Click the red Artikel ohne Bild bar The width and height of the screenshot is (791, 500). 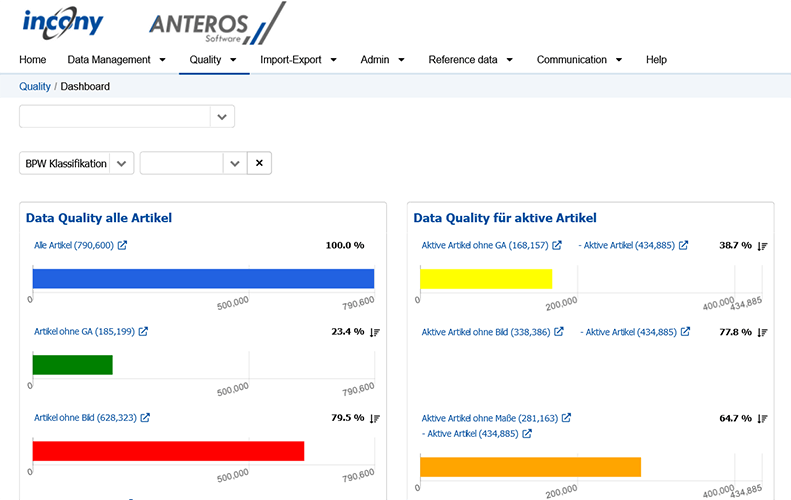click(168, 451)
